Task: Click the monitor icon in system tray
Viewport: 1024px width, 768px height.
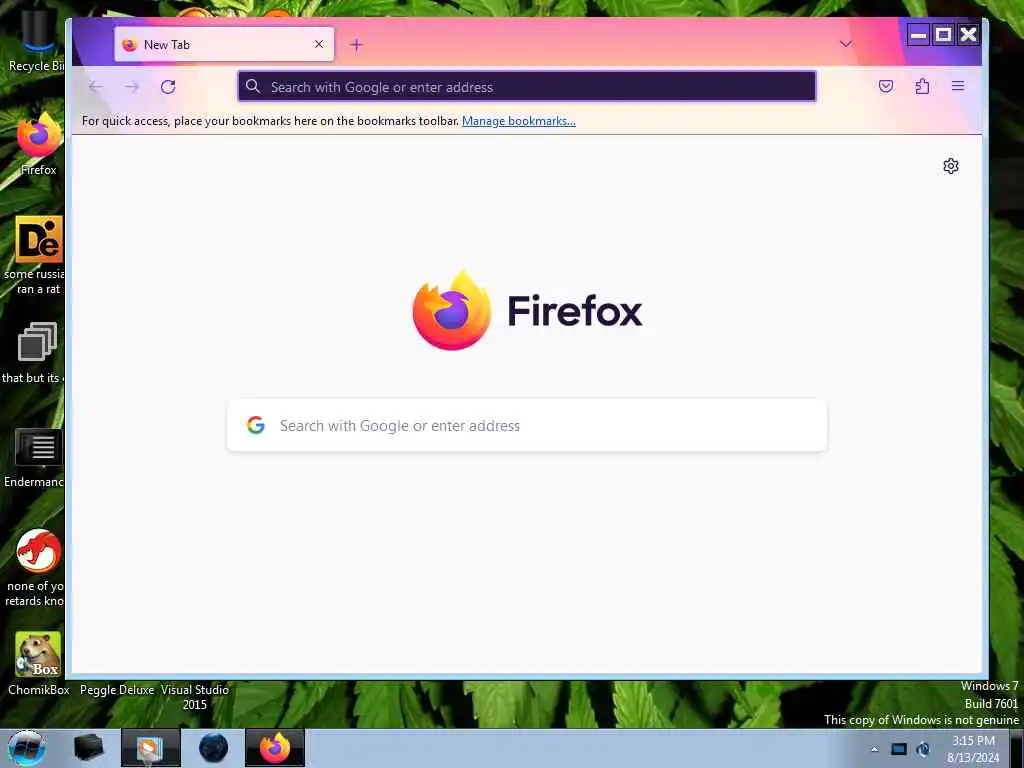Action: [x=899, y=749]
